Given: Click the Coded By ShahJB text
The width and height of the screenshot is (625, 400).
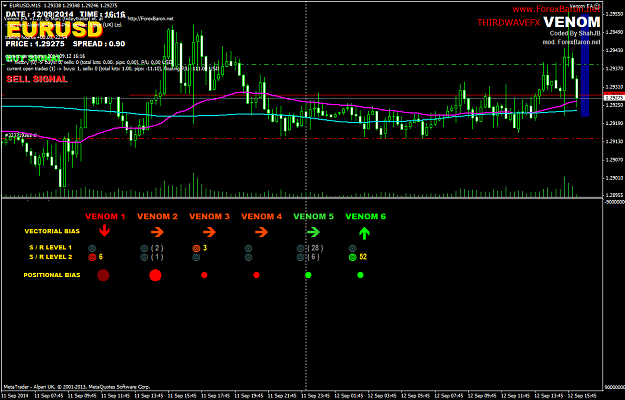Looking at the screenshot, I should pyautogui.click(x=575, y=33).
